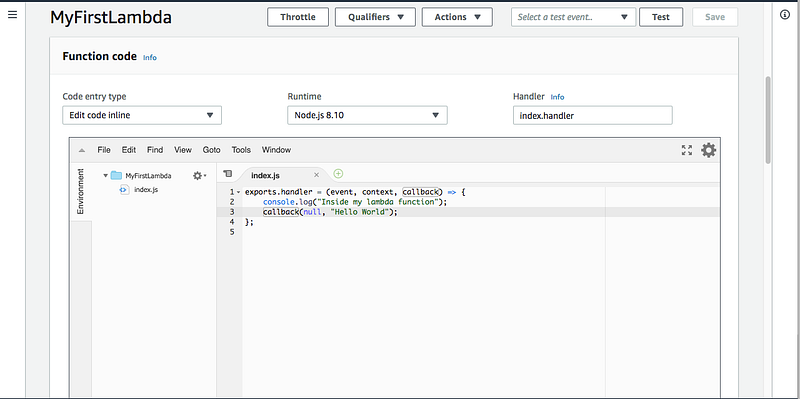This screenshot has height=399, width=800.
Task: Click line number 3 in the gutter
Action: (x=232, y=212)
